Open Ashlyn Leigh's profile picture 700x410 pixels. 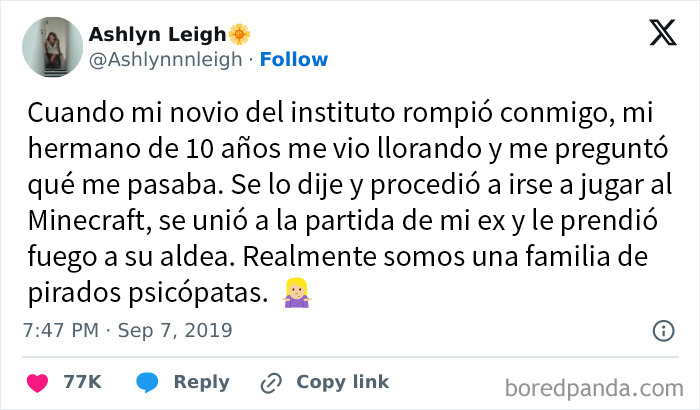[x=48, y=47]
